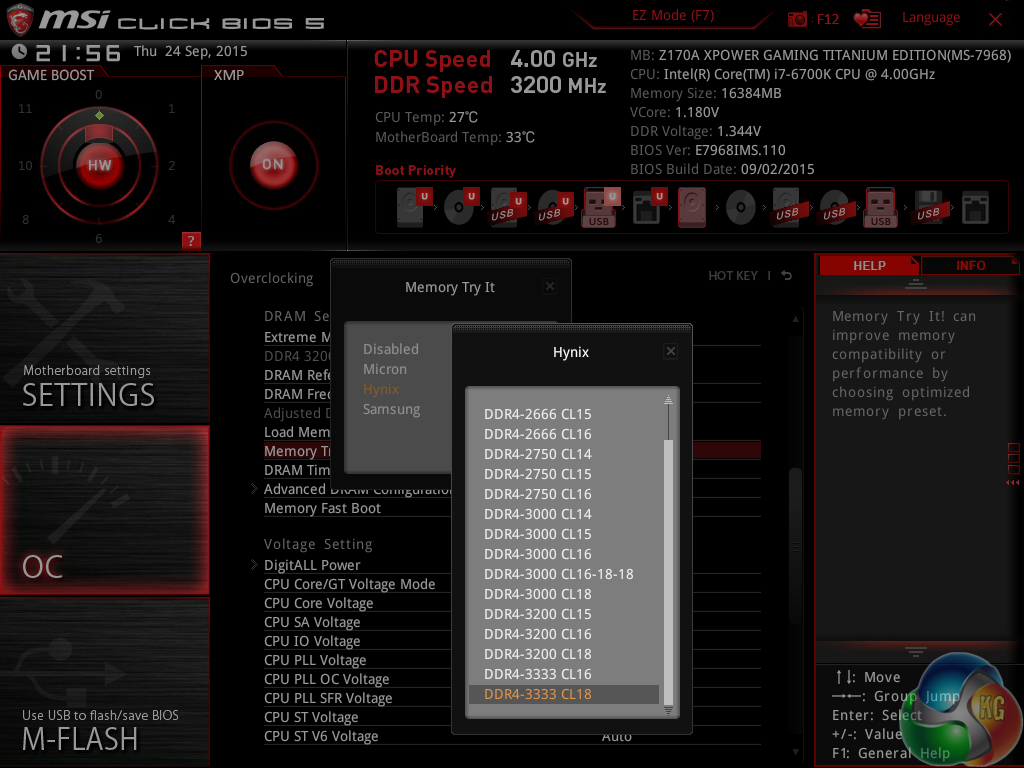
Task: Select the DDR4-3000 CL18 preset
Action: [564, 594]
